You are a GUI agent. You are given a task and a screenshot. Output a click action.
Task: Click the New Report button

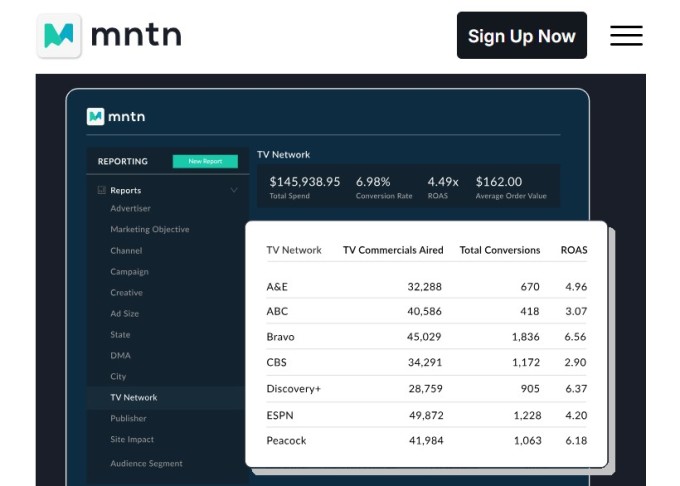pos(205,161)
